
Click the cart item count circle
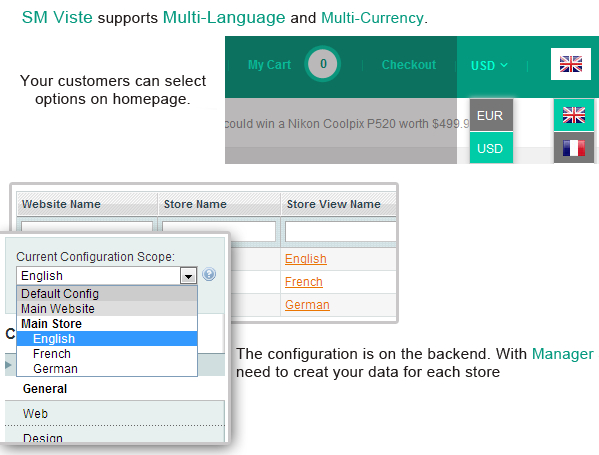click(323, 64)
